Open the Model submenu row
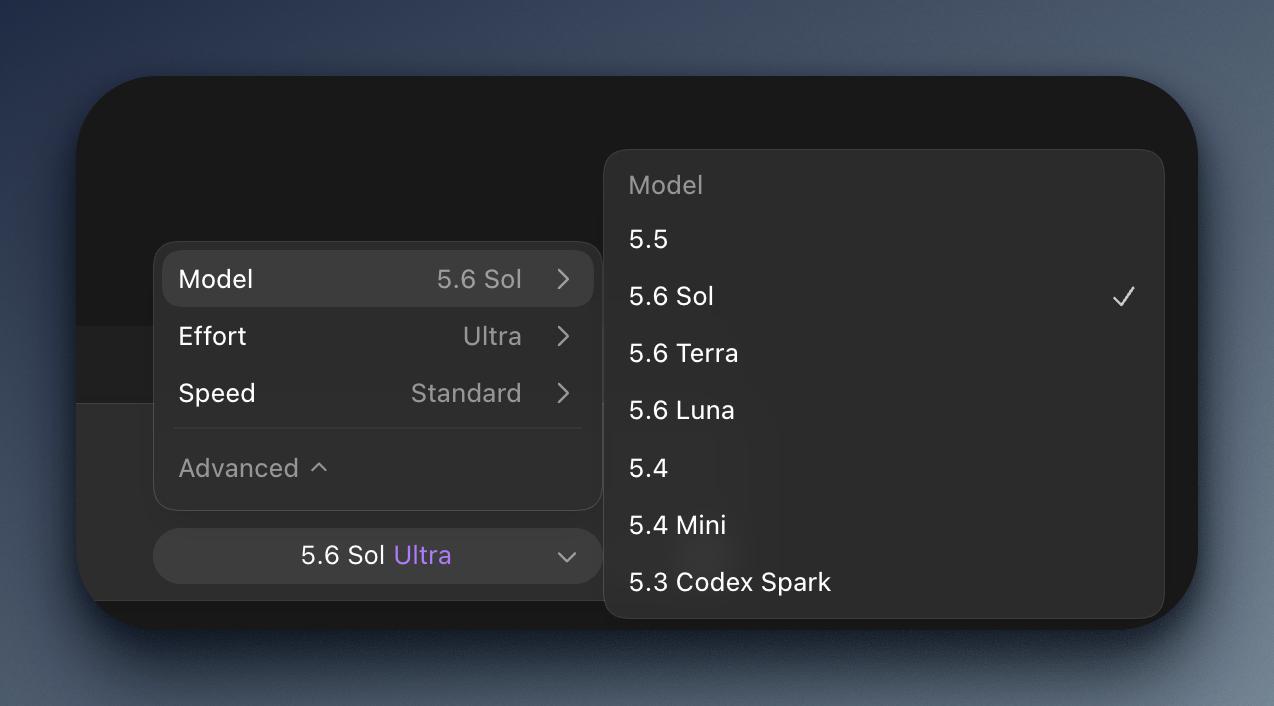This screenshot has width=1274, height=706. pyautogui.click(x=378, y=279)
